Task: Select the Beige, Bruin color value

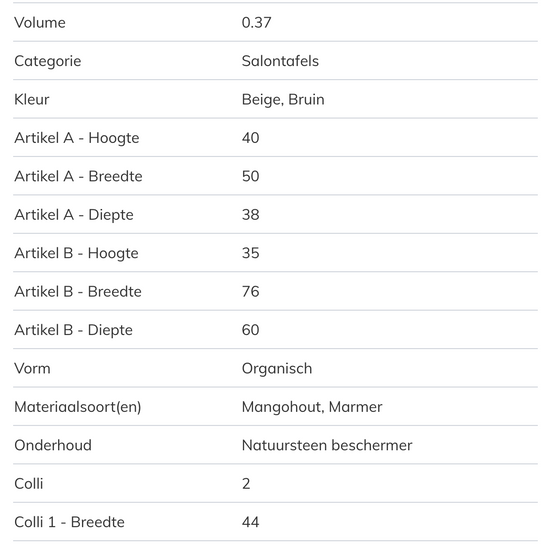Action: [283, 100]
